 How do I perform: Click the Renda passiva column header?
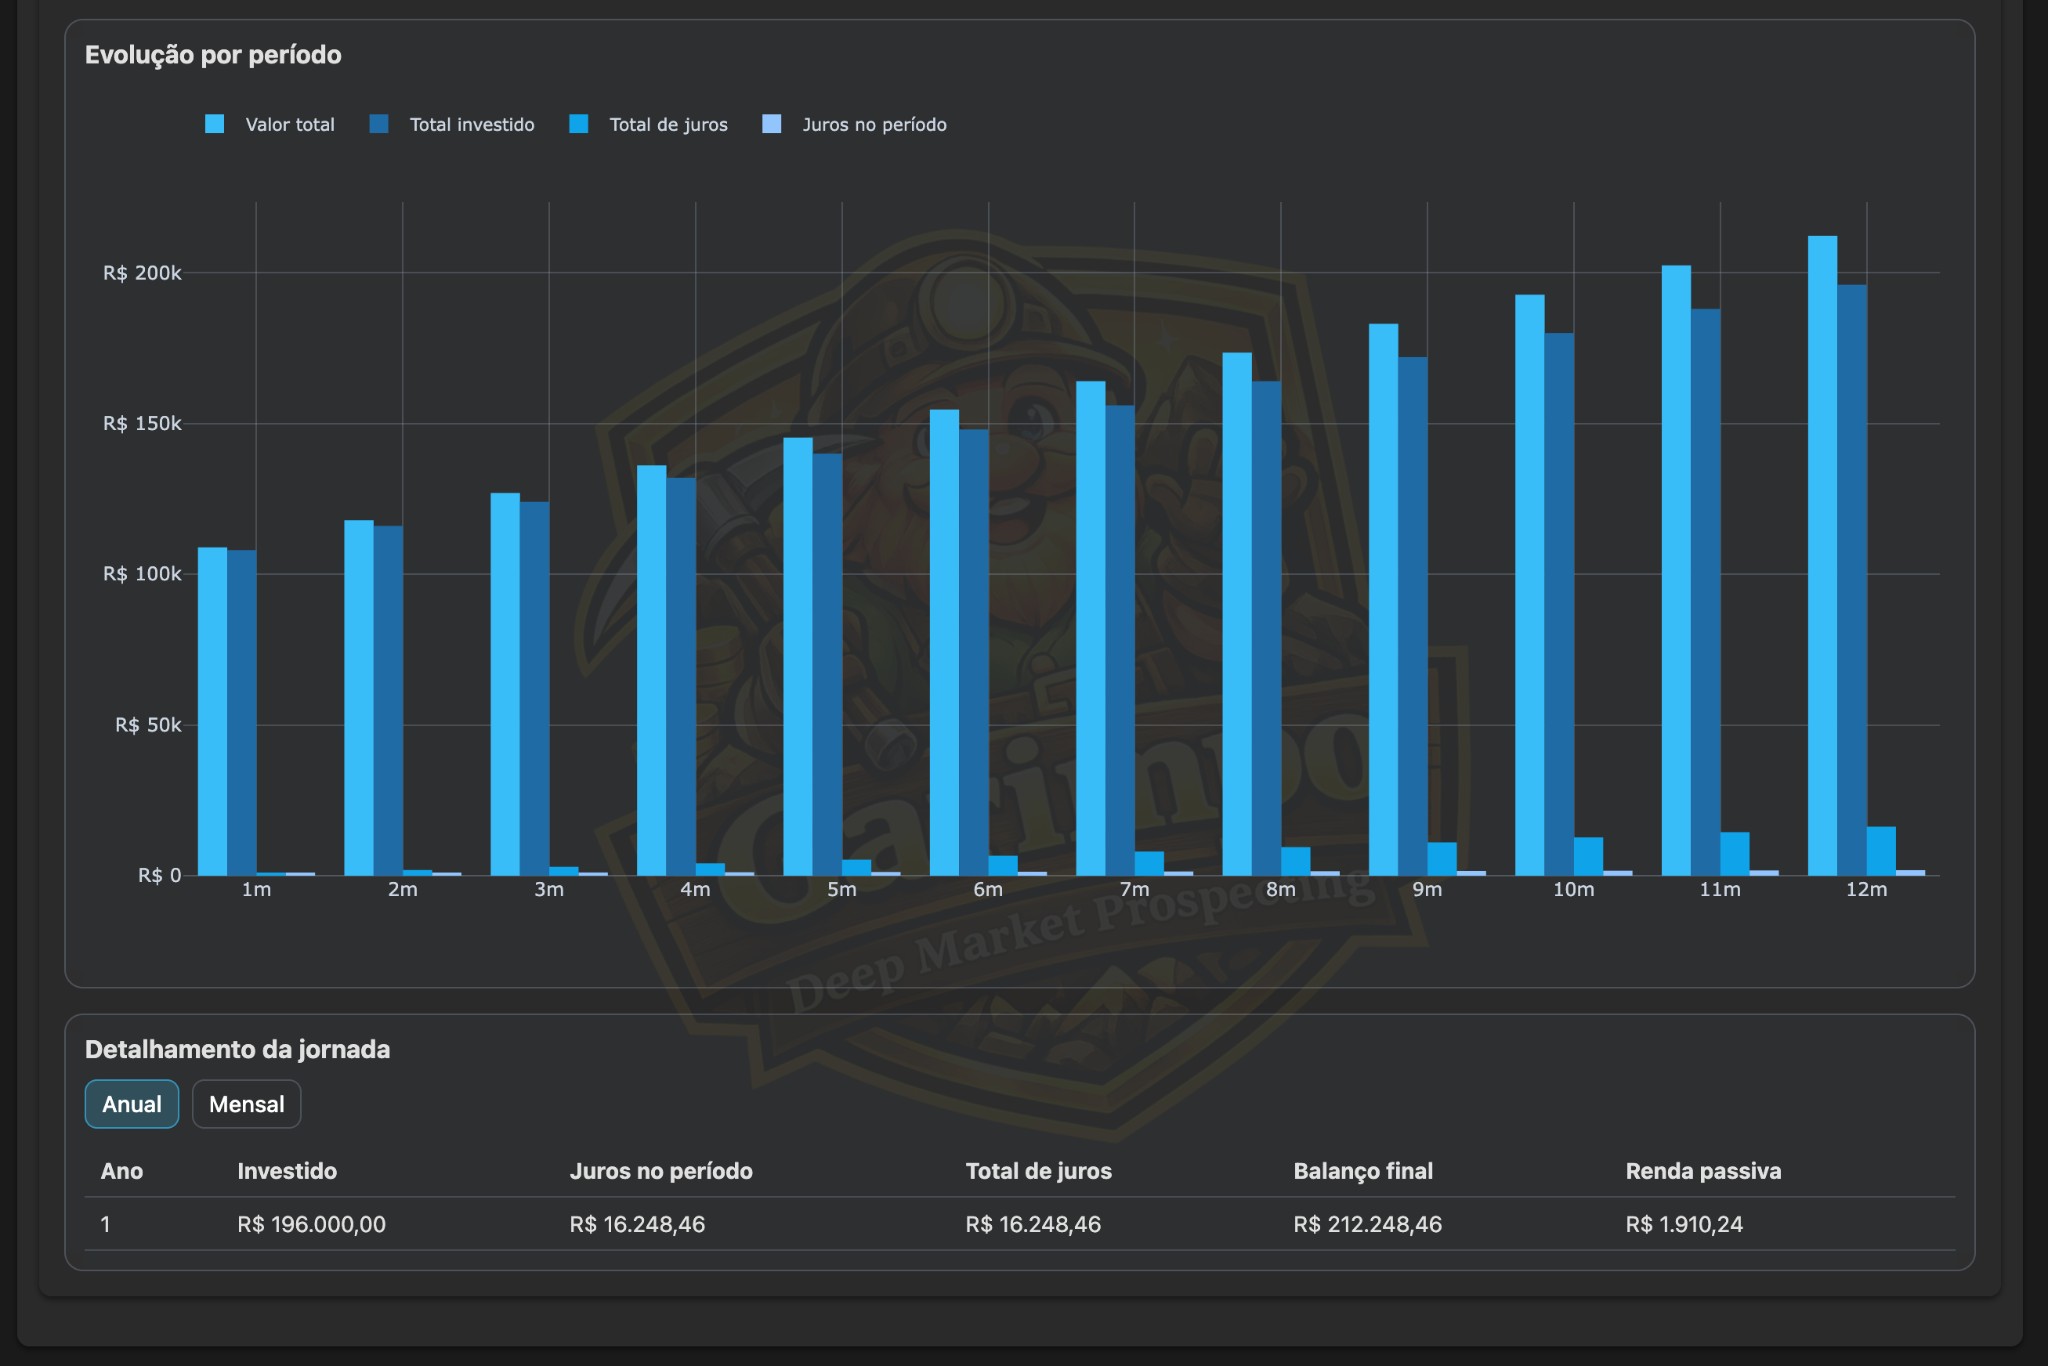(1703, 1171)
